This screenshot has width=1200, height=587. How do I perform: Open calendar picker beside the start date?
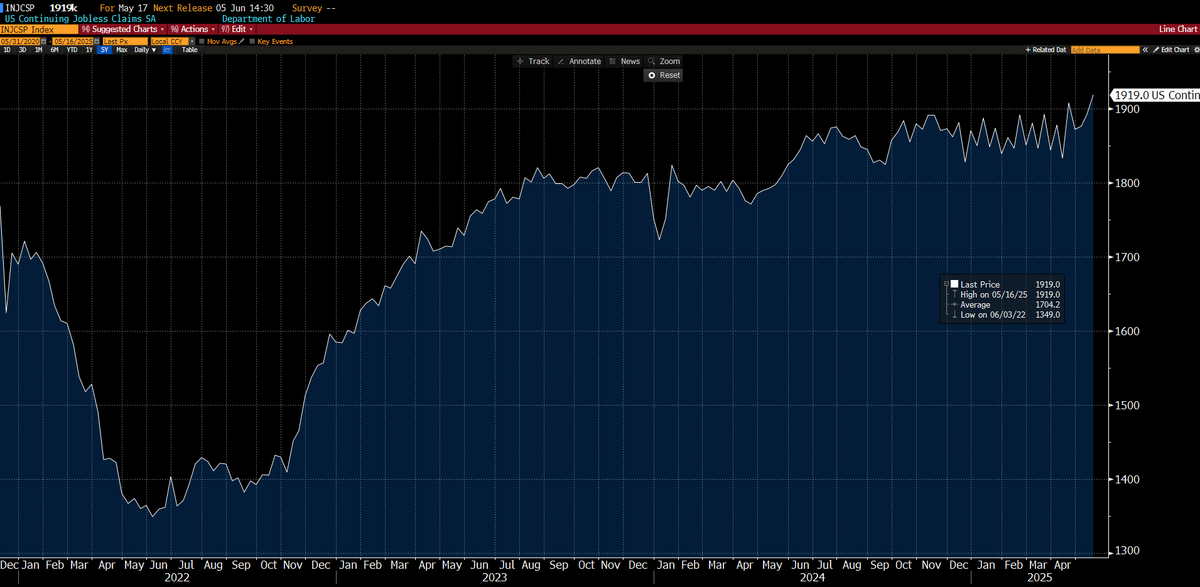coord(44,41)
